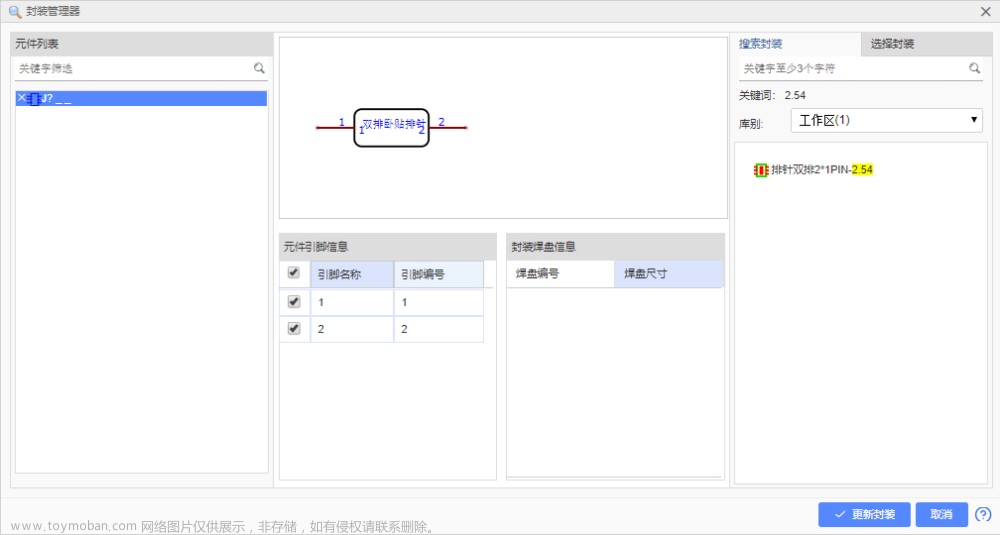1000x535 pixels.
Task: Click the magnifier icon in the title bar
Action: tap(15, 11)
